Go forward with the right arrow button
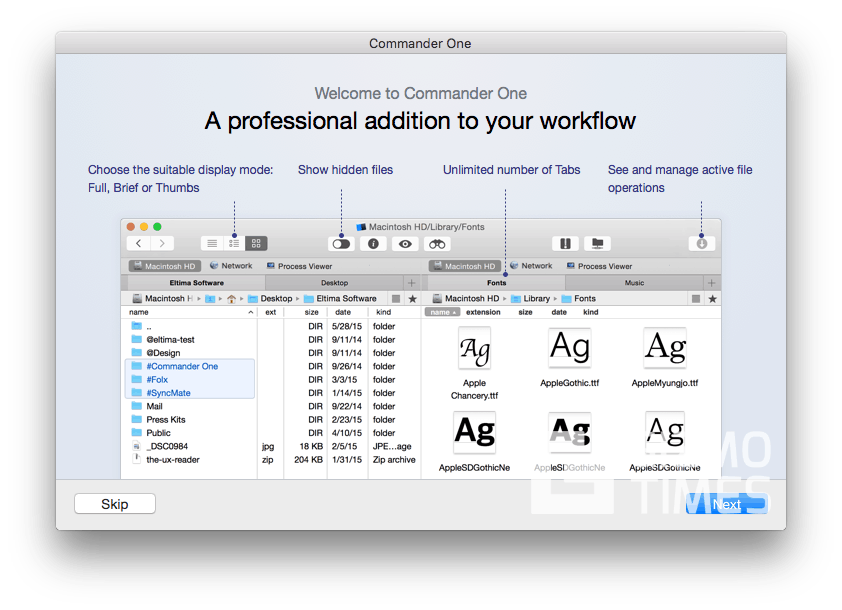Image resolution: width=842 pixels, height=610 pixels. click(x=162, y=243)
